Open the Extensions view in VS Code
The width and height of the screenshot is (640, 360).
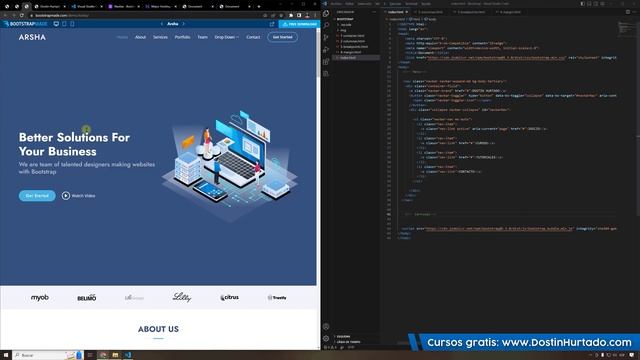(326, 62)
